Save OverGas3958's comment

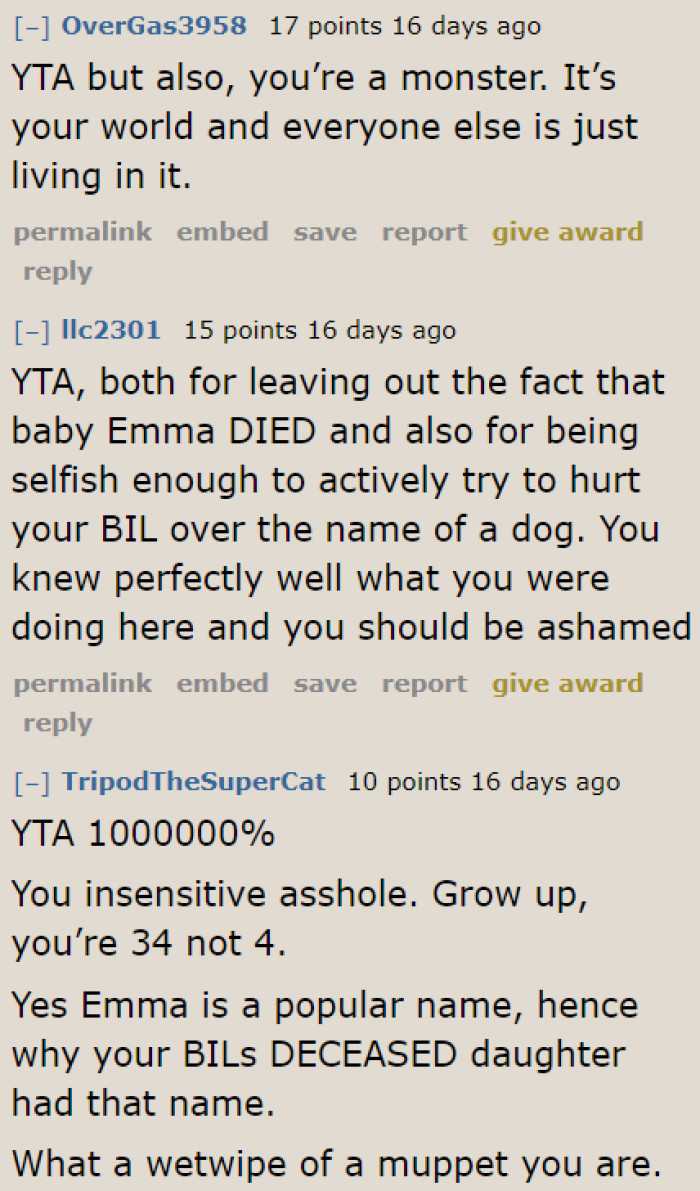coord(325,232)
